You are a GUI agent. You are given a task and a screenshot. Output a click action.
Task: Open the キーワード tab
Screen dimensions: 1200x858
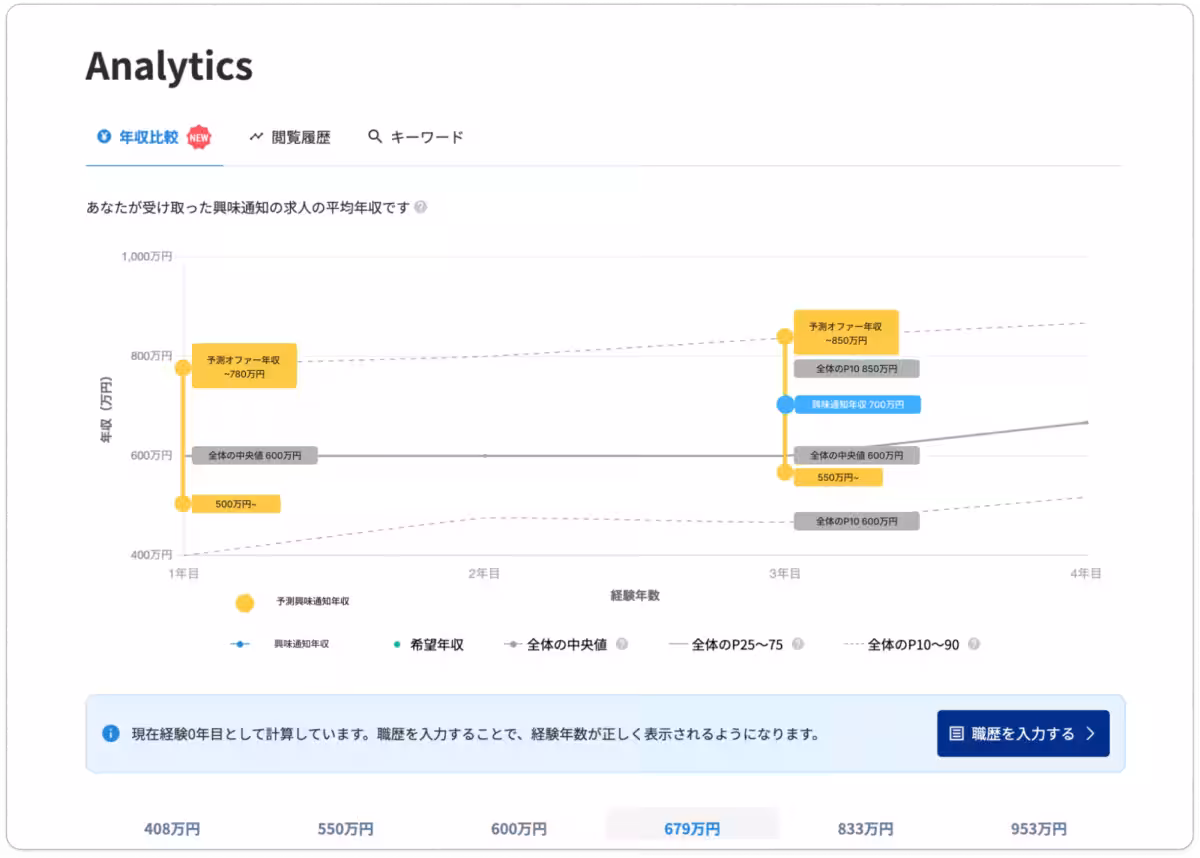(x=426, y=137)
